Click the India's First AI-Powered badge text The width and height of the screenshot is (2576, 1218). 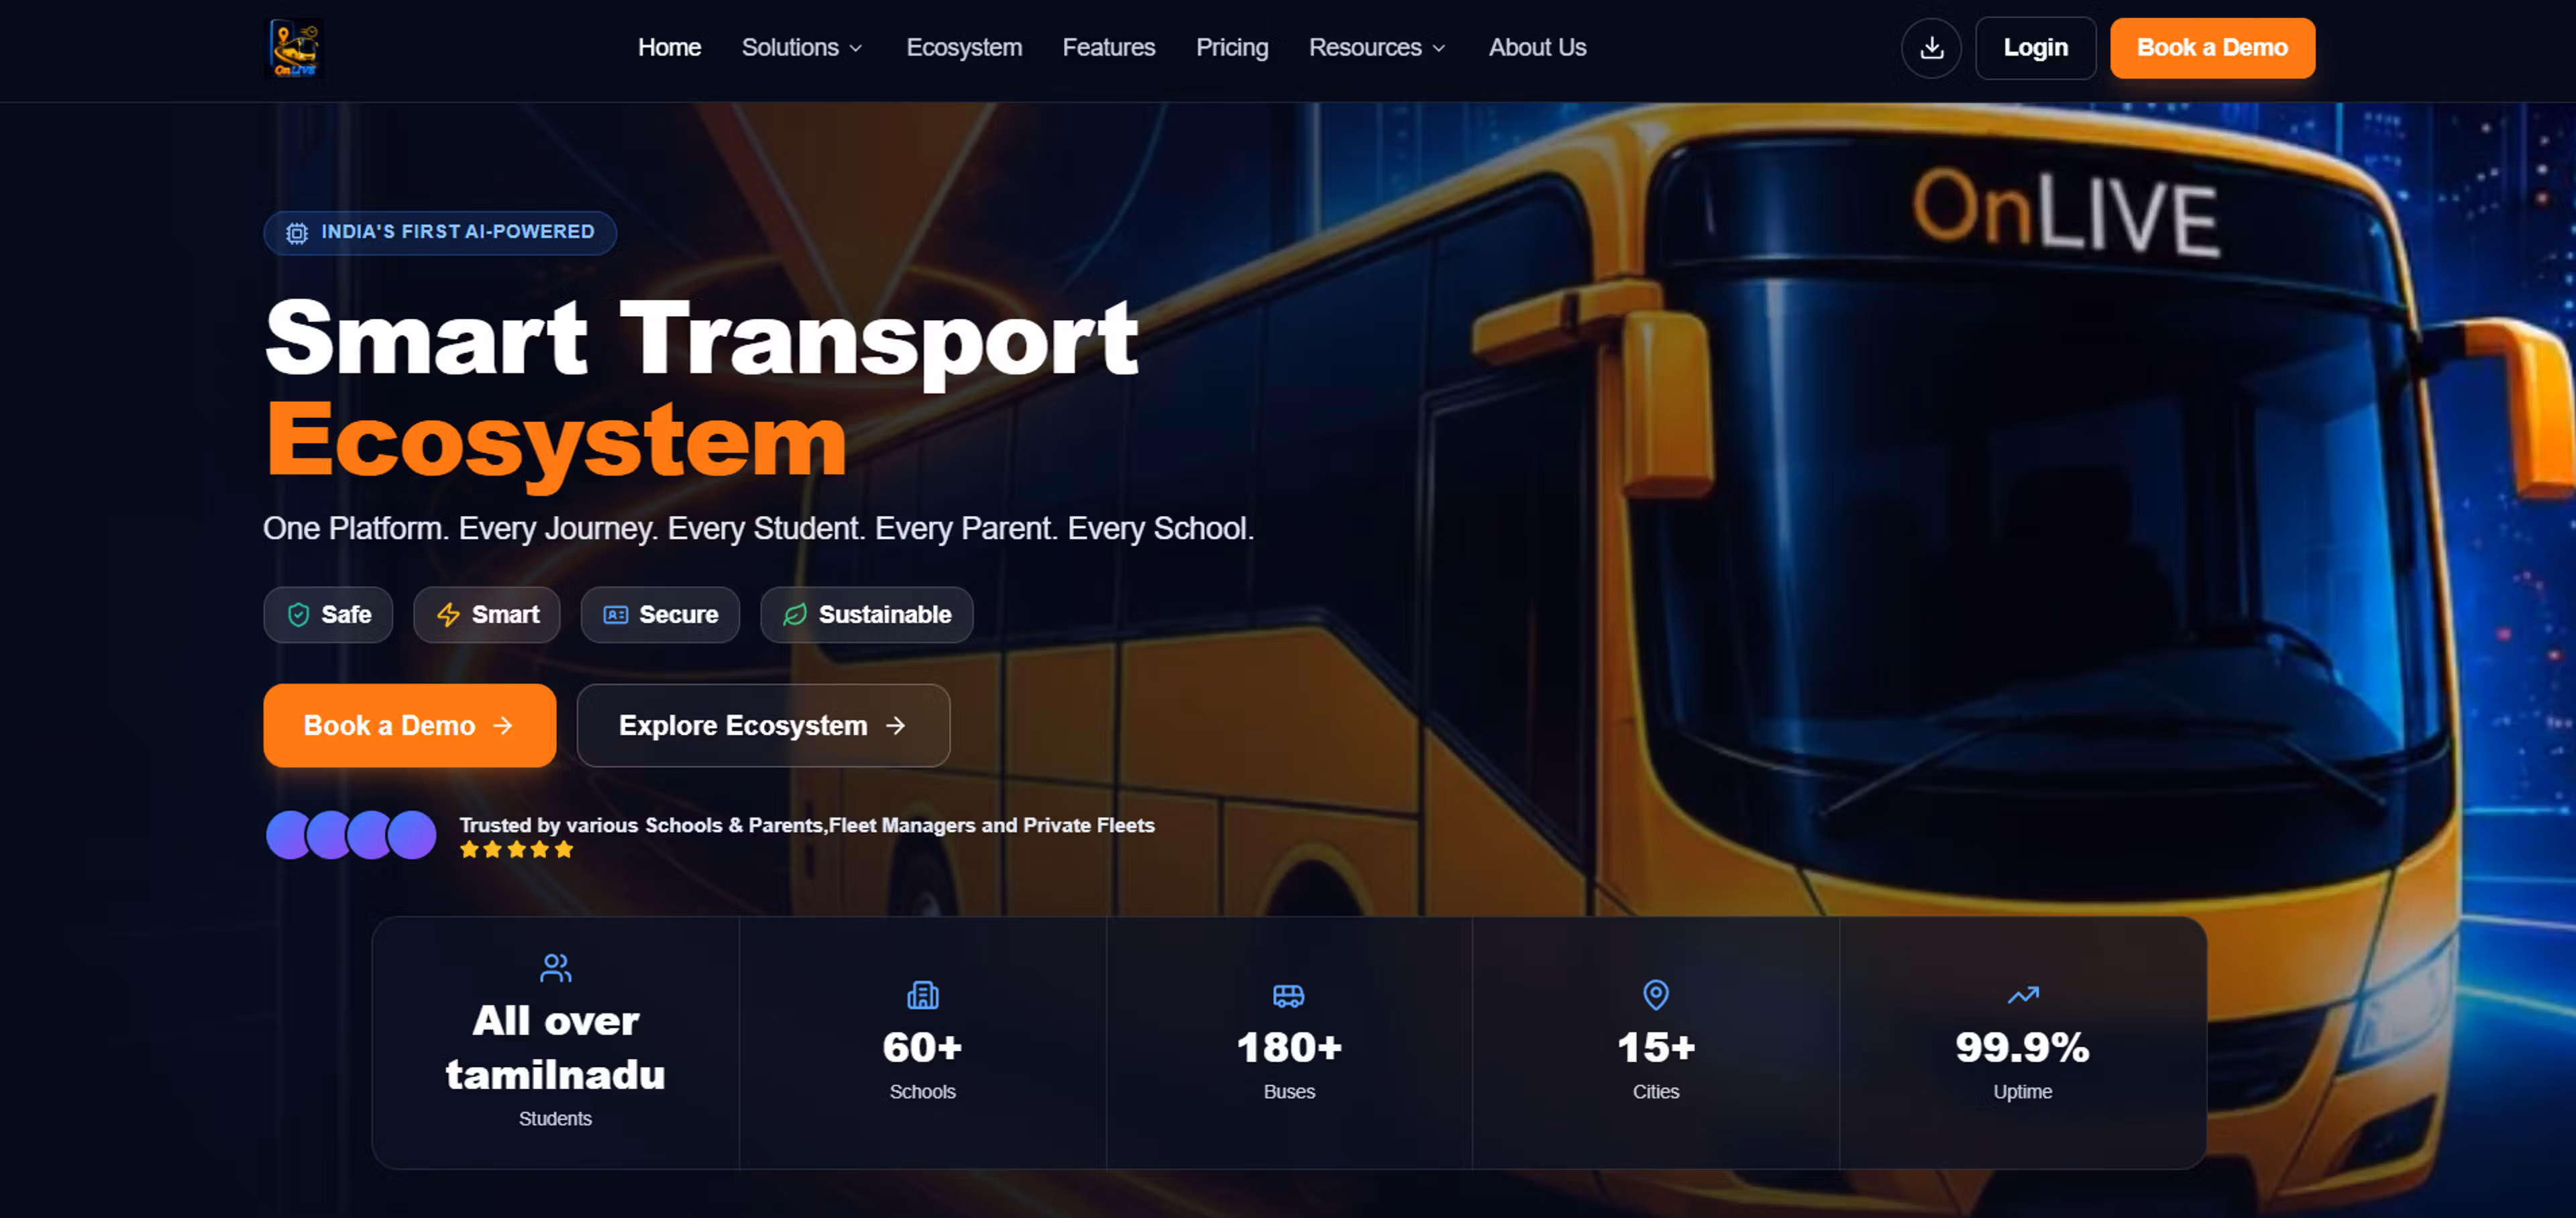[x=458, y=232]
